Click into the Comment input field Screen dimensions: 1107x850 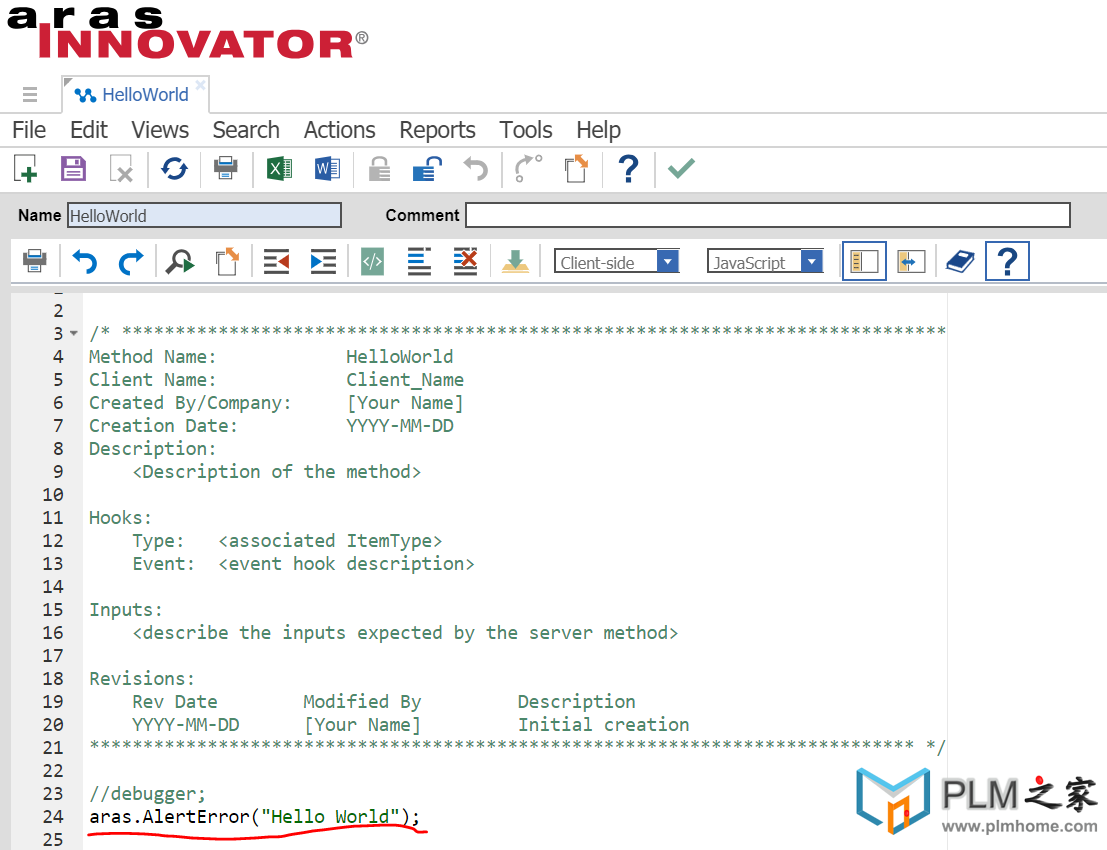click(768, 215)
